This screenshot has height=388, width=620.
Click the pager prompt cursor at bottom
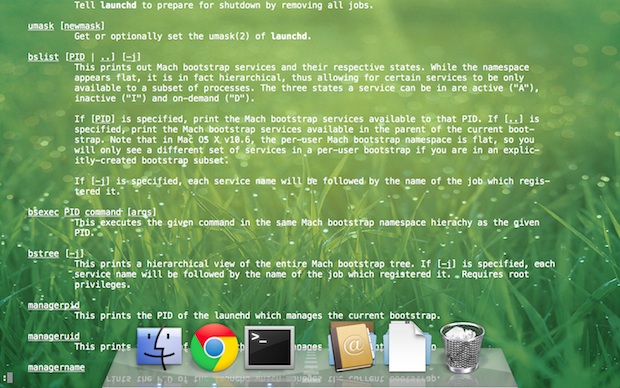(x=10, y=378)
